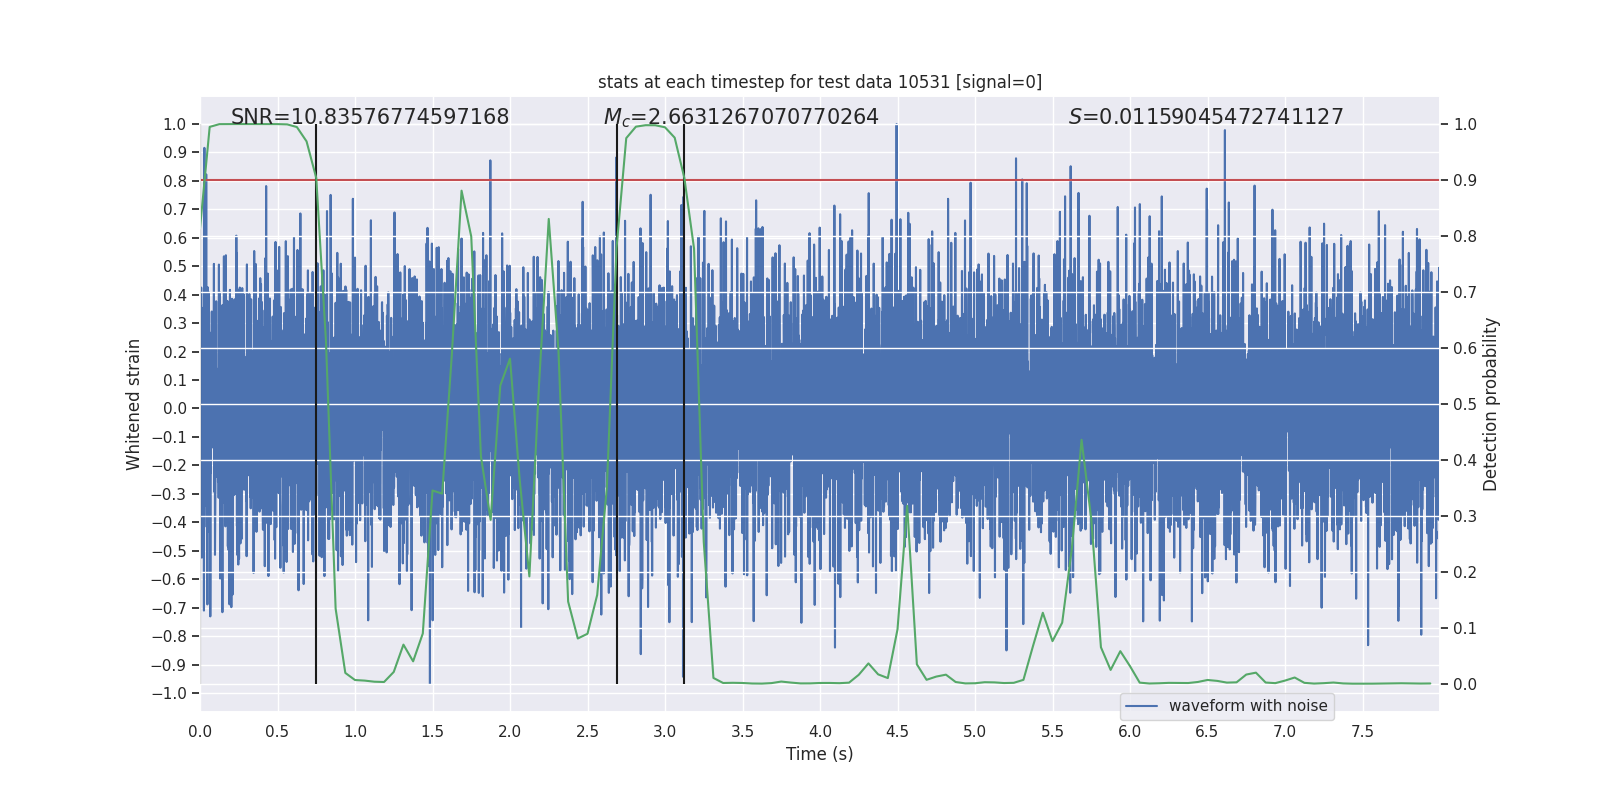Click the right axis tick label 0.7
This screenshot has width=1600, height=800.
[1465, 292]
